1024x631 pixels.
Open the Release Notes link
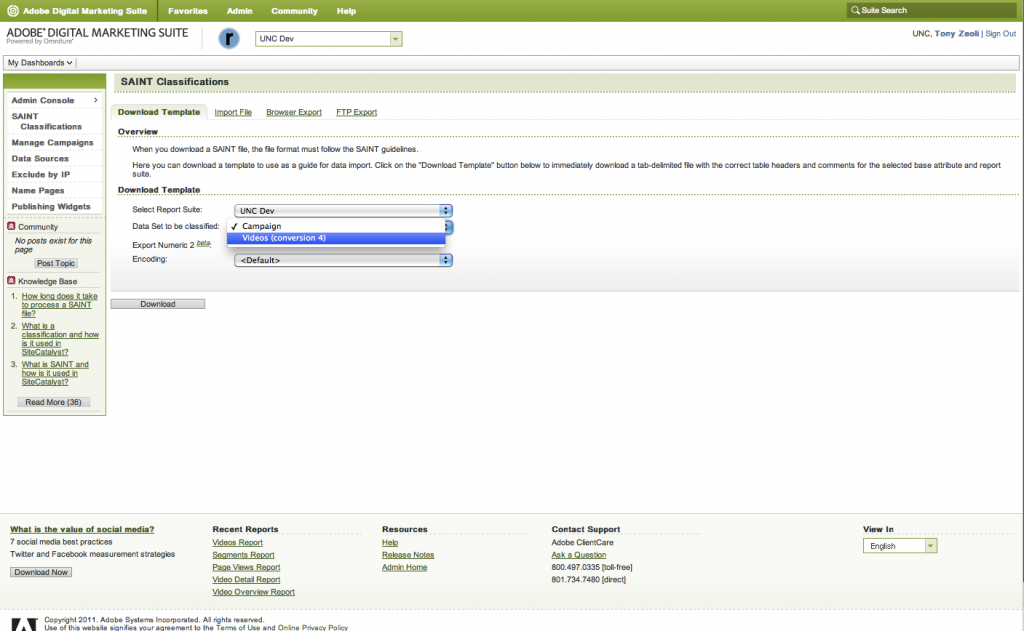click(x=408, y=555)
